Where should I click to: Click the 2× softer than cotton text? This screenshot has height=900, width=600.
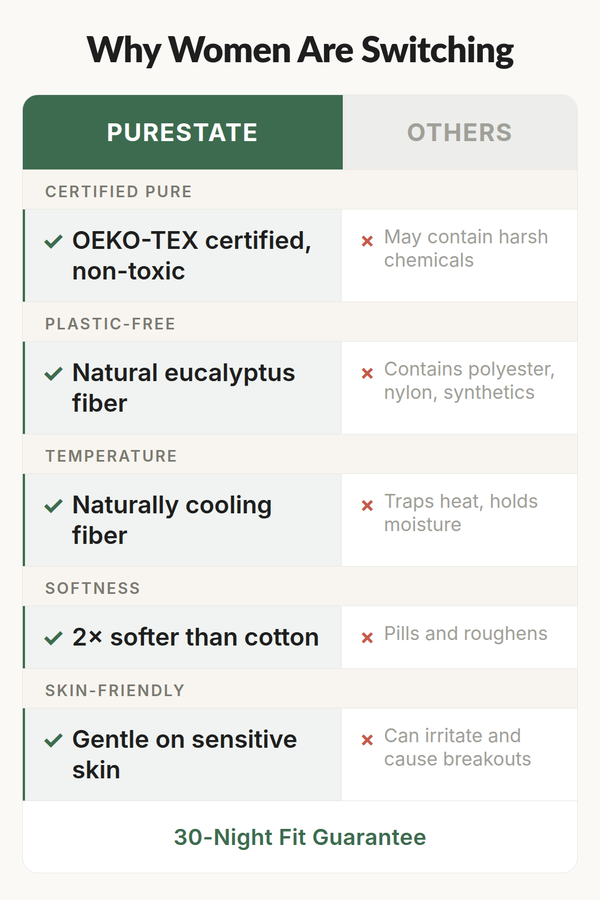(x=195, y=637)
